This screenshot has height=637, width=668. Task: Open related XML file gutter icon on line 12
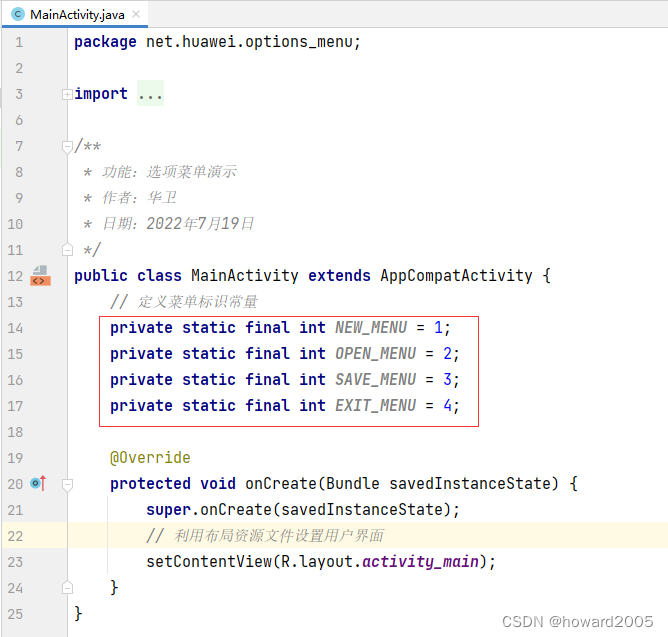point(40,276)
